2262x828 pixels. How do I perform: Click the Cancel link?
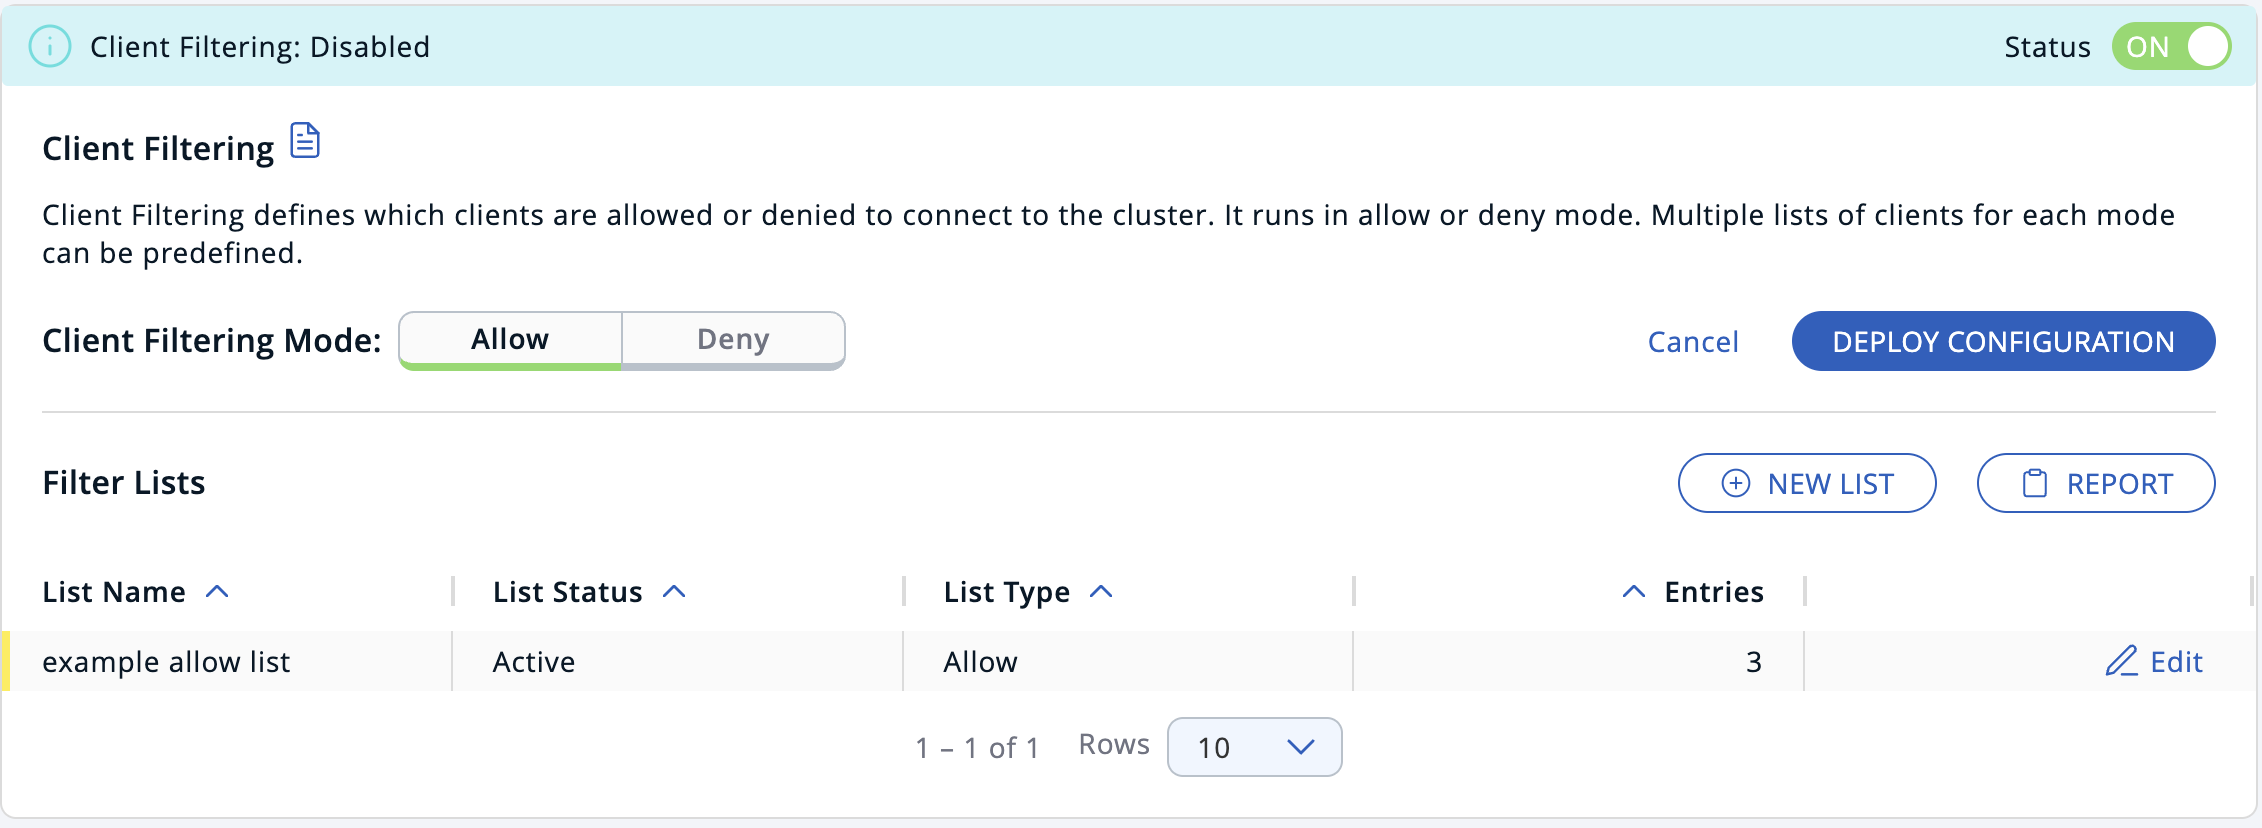(x=1692, y=341)
